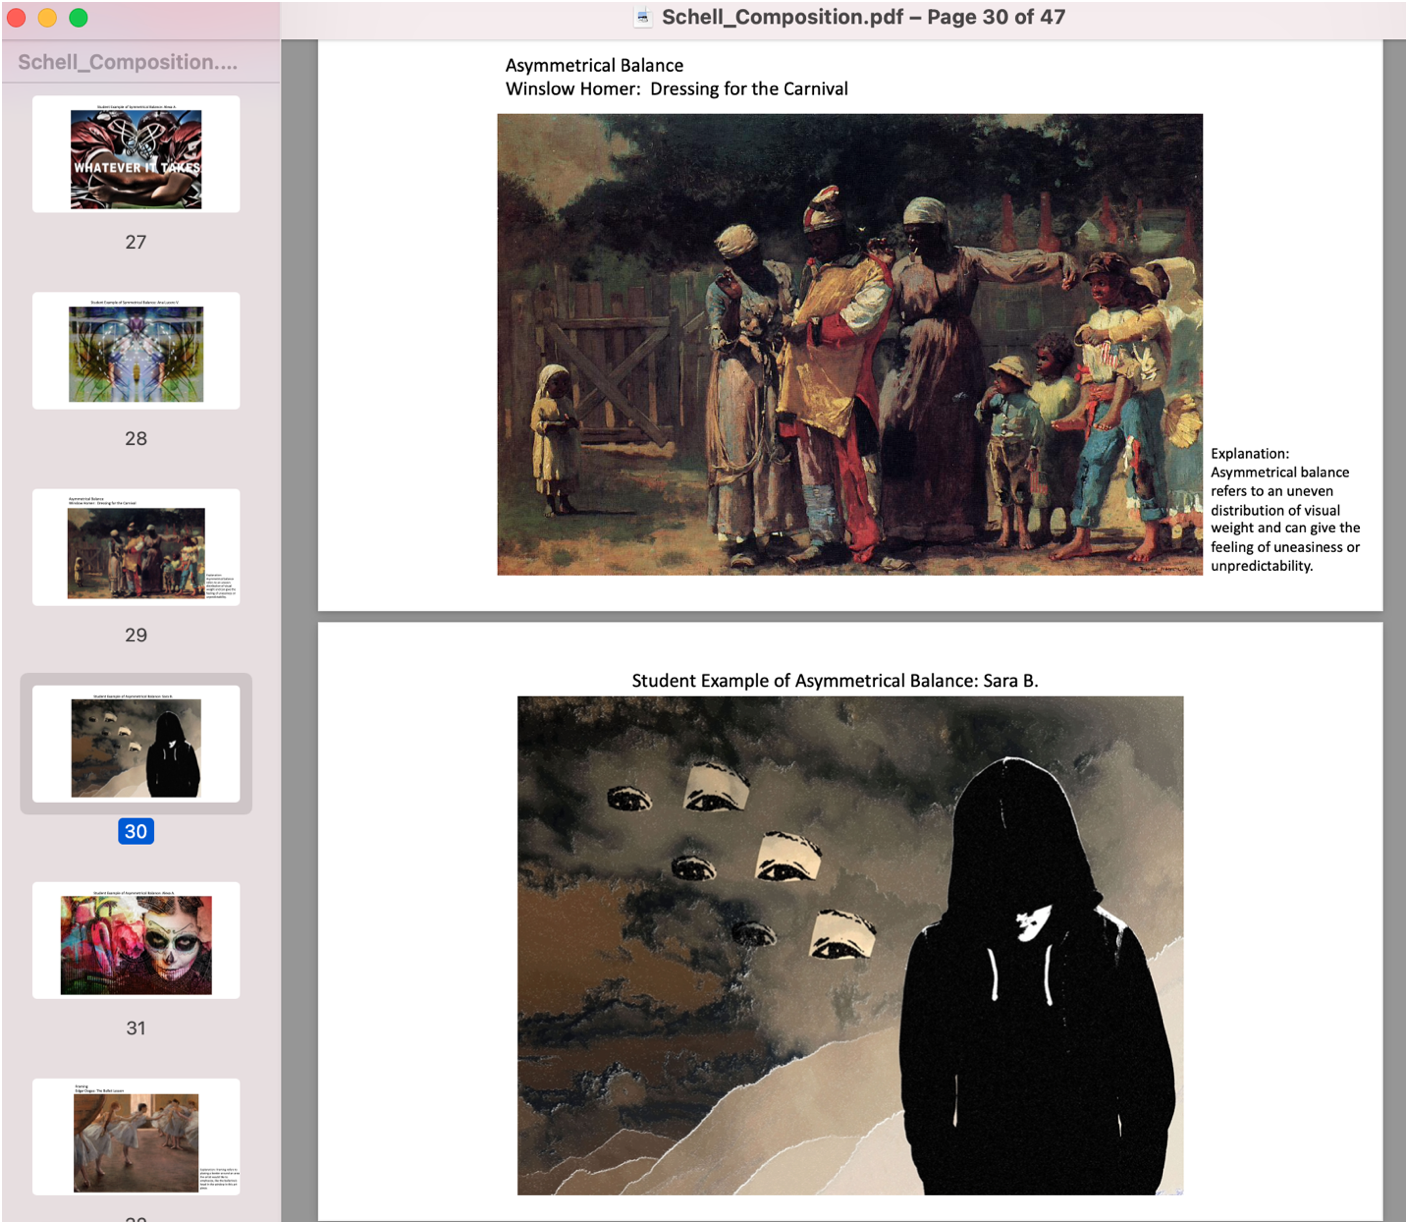Select the Winslow Homer thumbnail for page 29
Viewport: 1408px width, 1222px height.
coord(135,547)
